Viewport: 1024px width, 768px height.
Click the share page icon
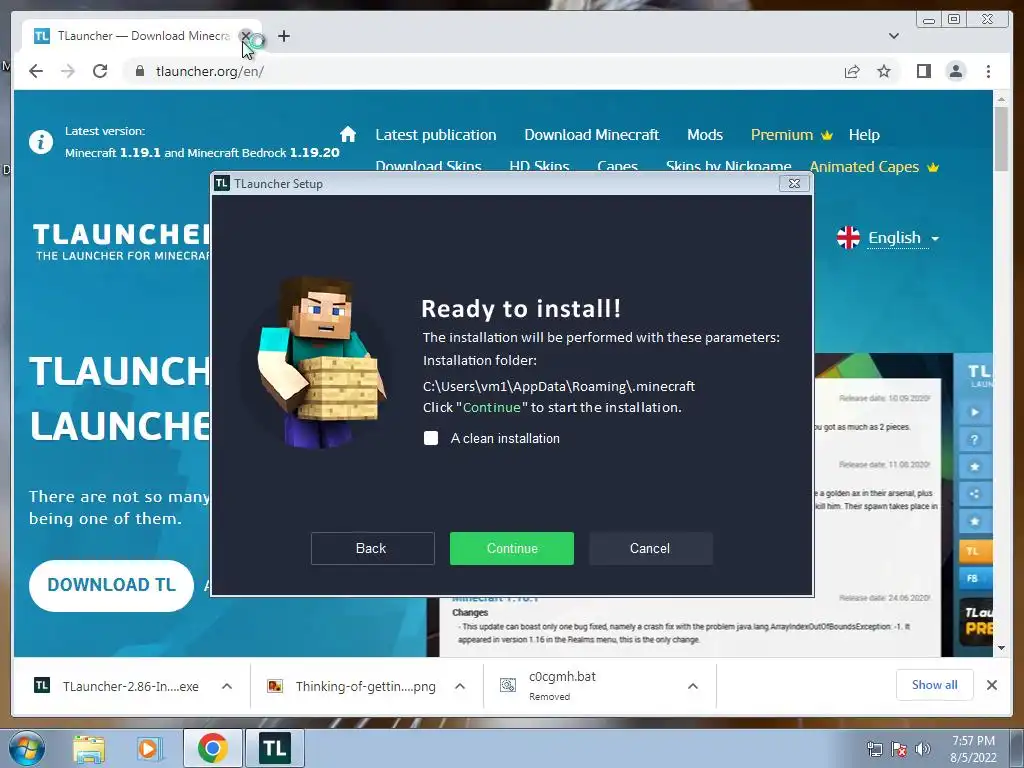(x=852, y=71)
